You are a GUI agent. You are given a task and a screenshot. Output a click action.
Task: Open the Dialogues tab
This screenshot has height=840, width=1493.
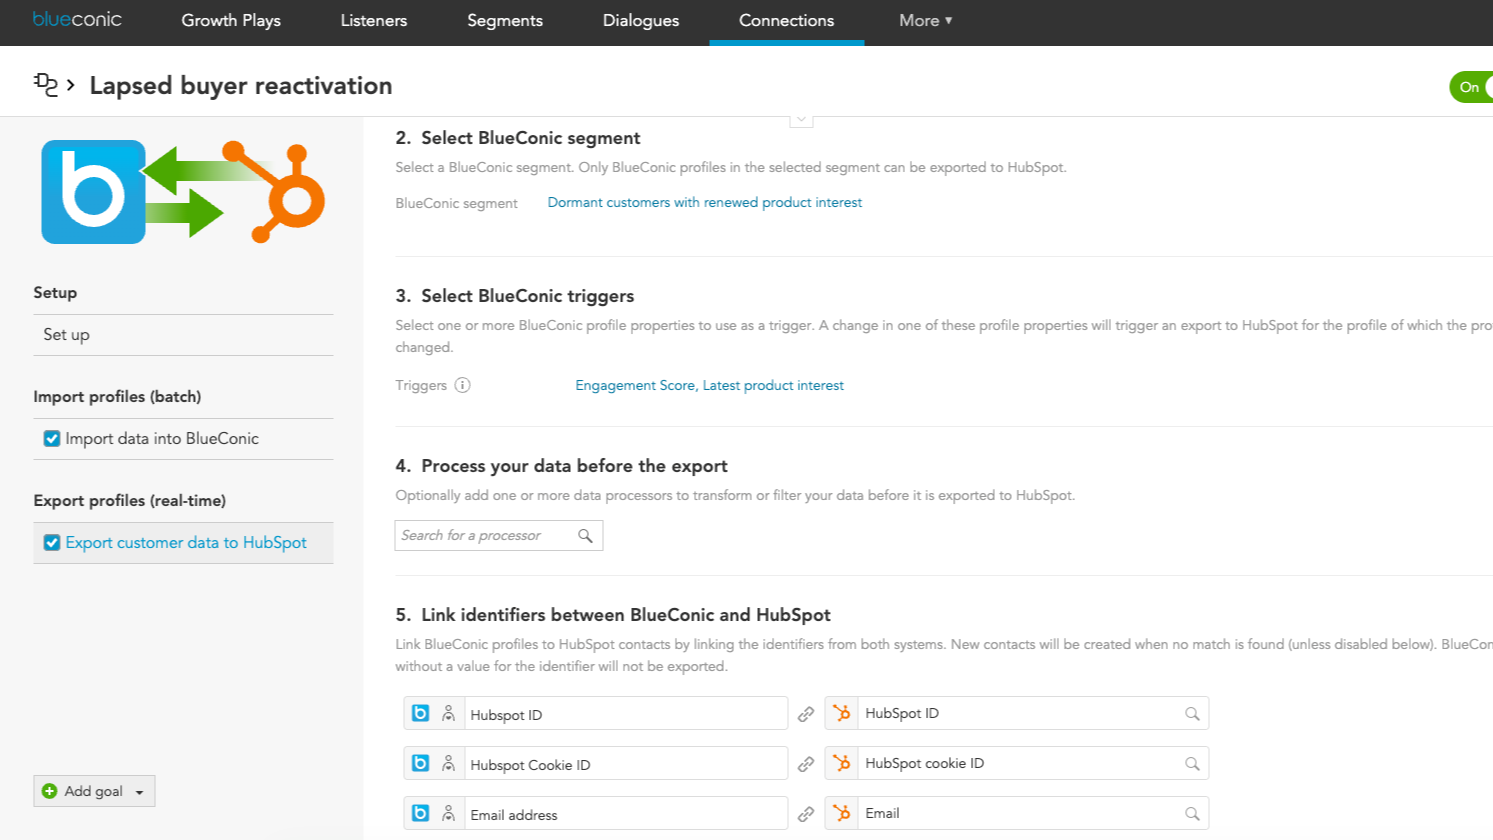pos(641,20)
